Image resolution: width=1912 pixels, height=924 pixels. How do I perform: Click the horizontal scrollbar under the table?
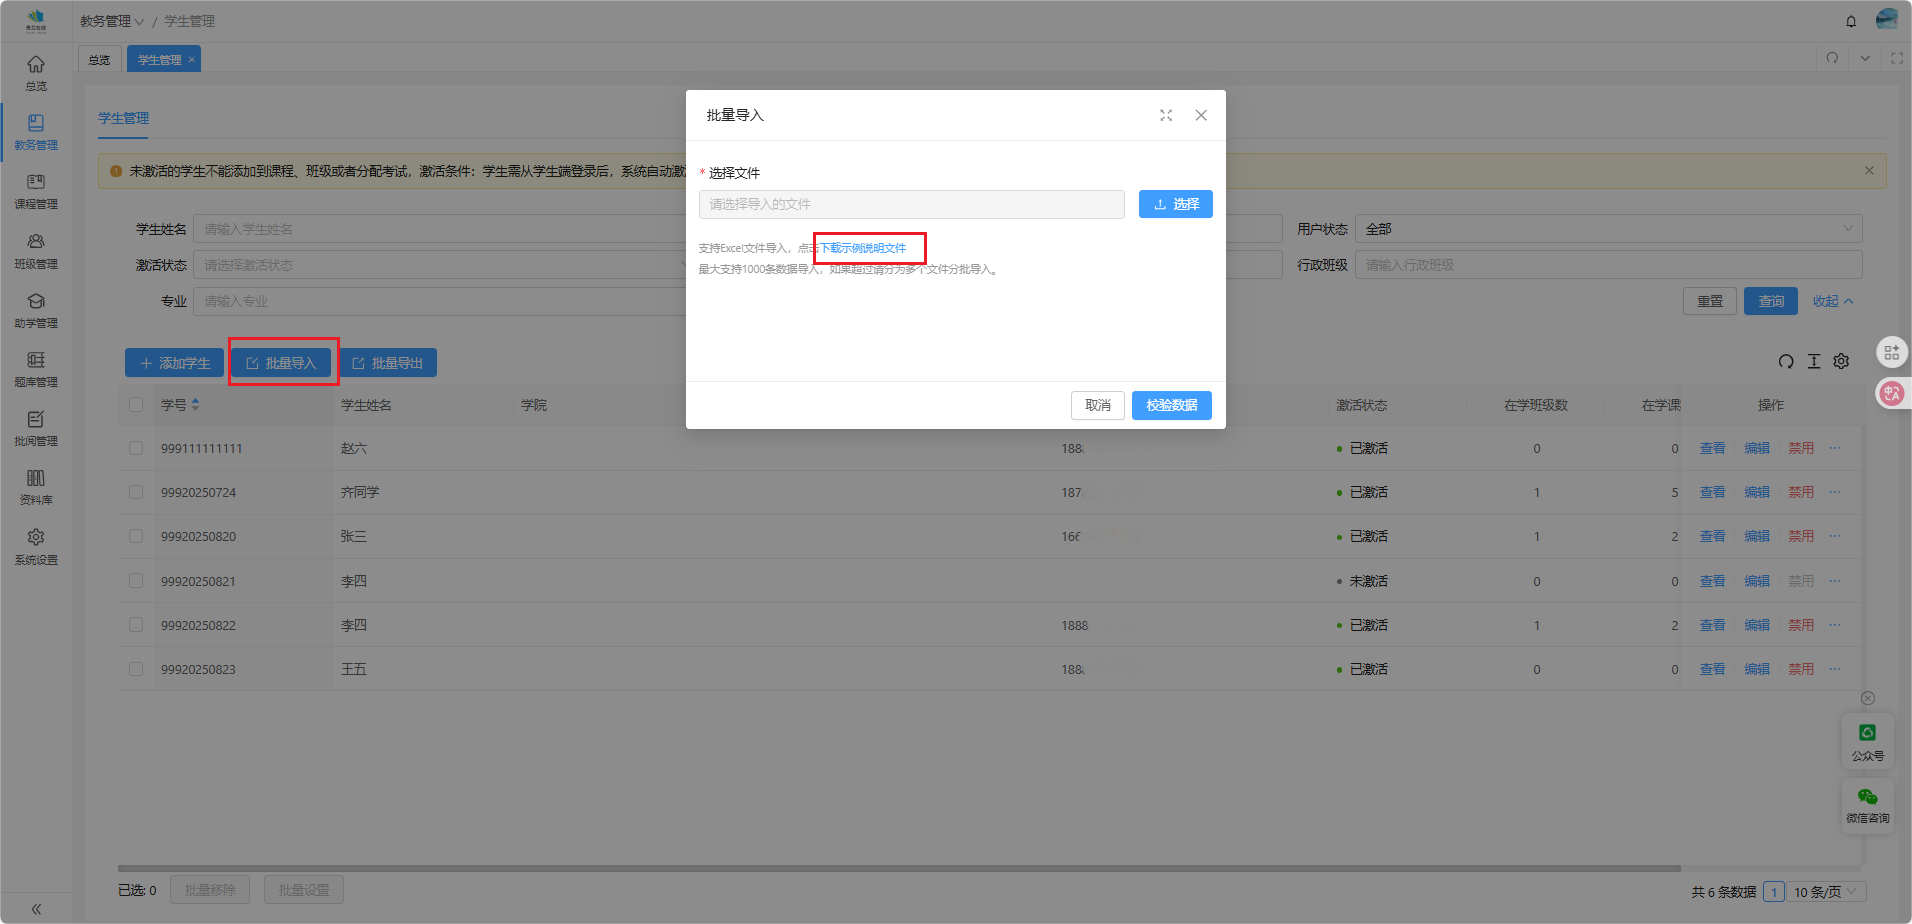point(898,868)
